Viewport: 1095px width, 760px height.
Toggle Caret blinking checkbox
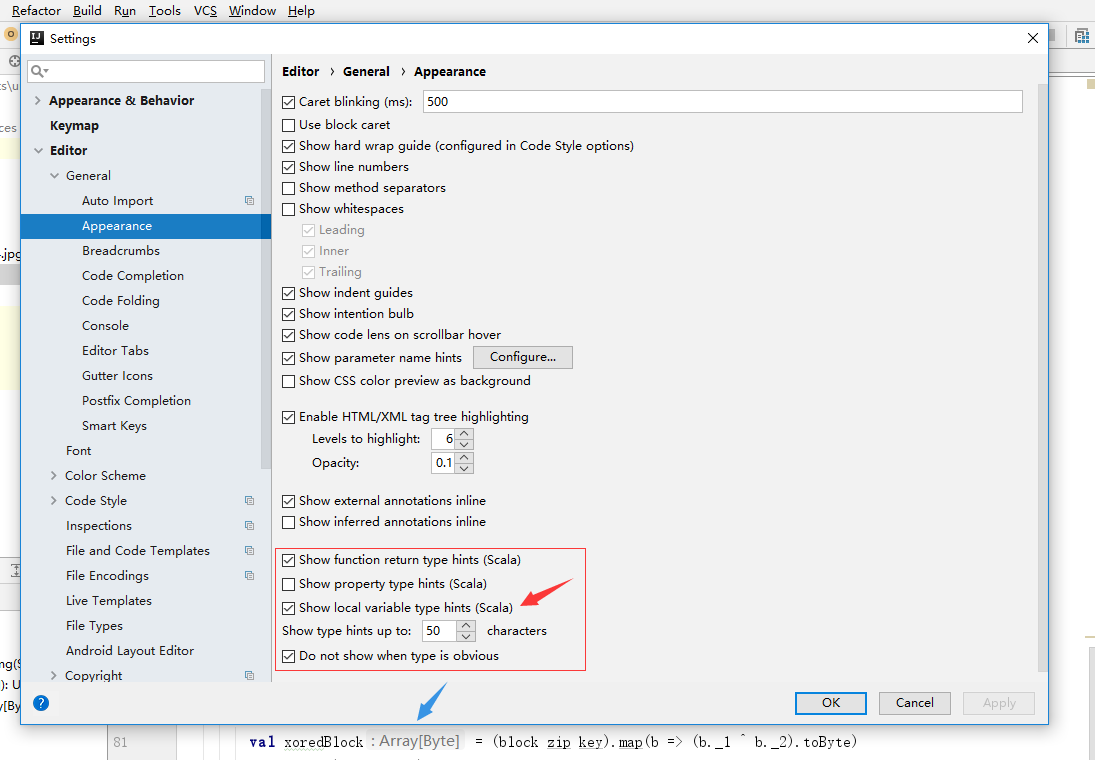pyautogui.click(x=288, y=102)
